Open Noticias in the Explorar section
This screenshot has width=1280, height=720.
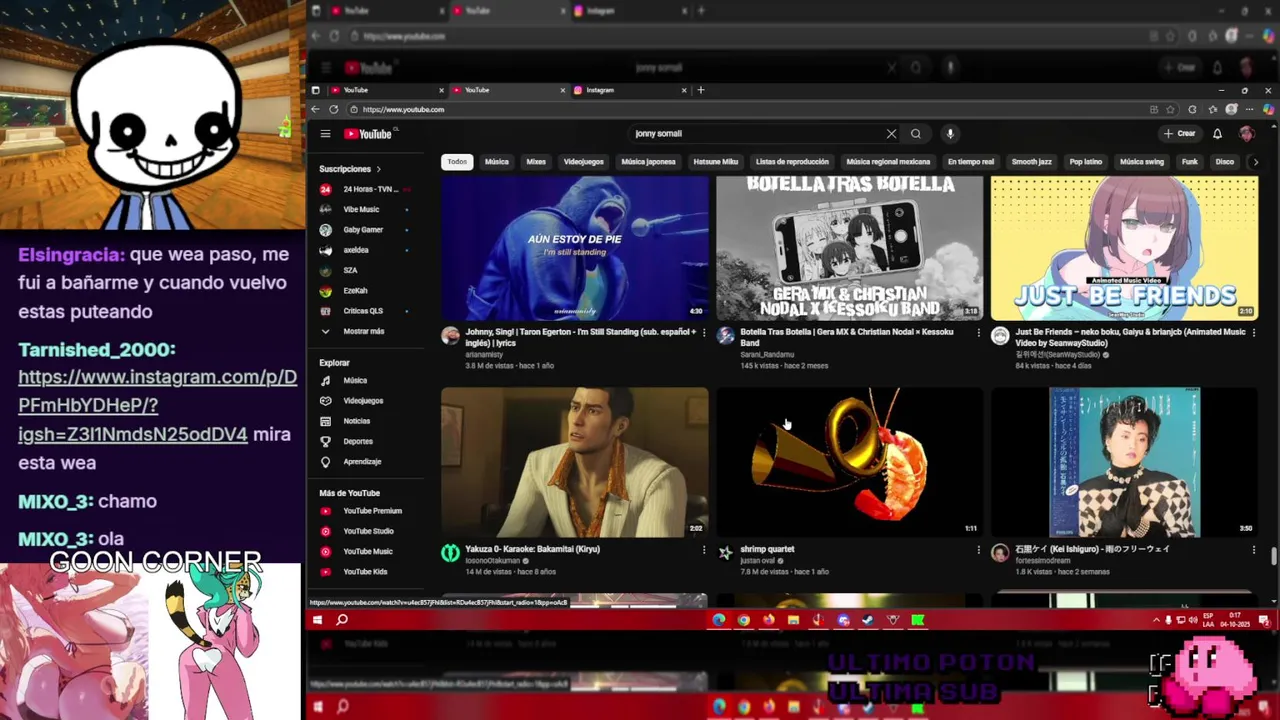pyautogui.click(x=364, y=421)
